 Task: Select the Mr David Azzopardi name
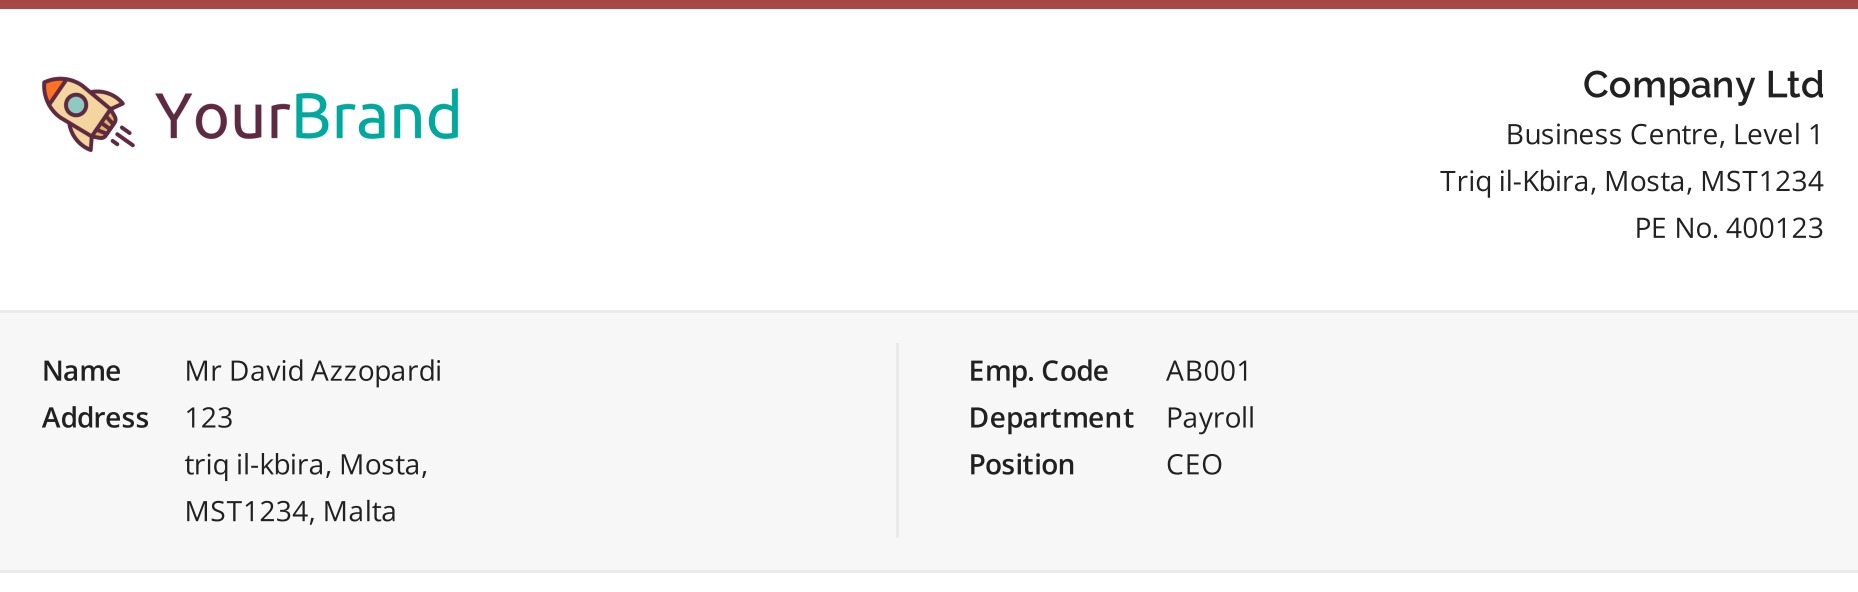313,371
